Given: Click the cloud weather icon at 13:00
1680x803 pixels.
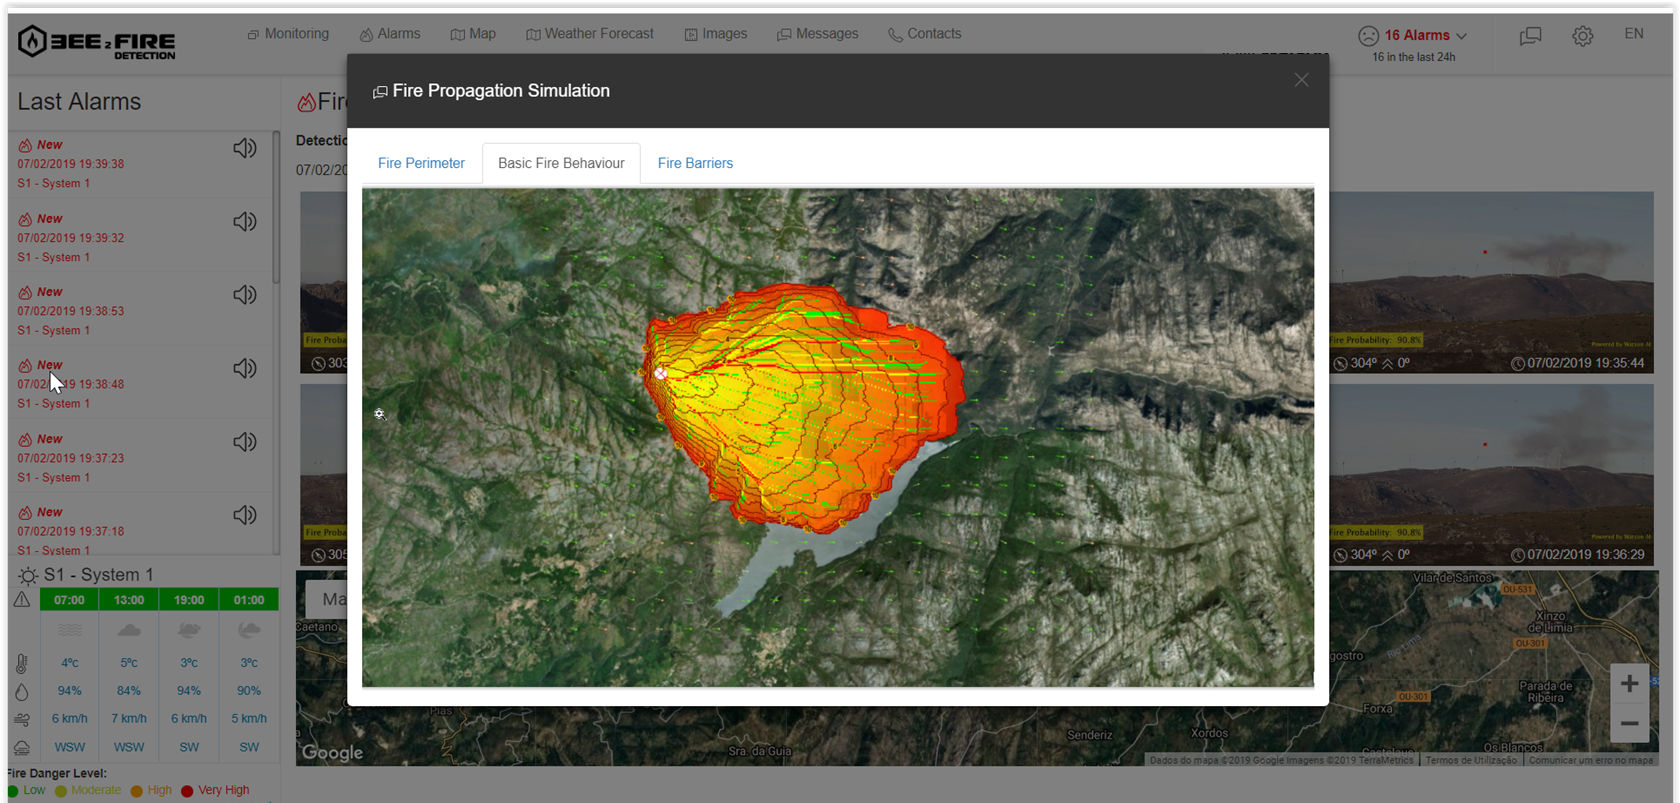Looking at the screenshot, I should (x=129, y=631).
